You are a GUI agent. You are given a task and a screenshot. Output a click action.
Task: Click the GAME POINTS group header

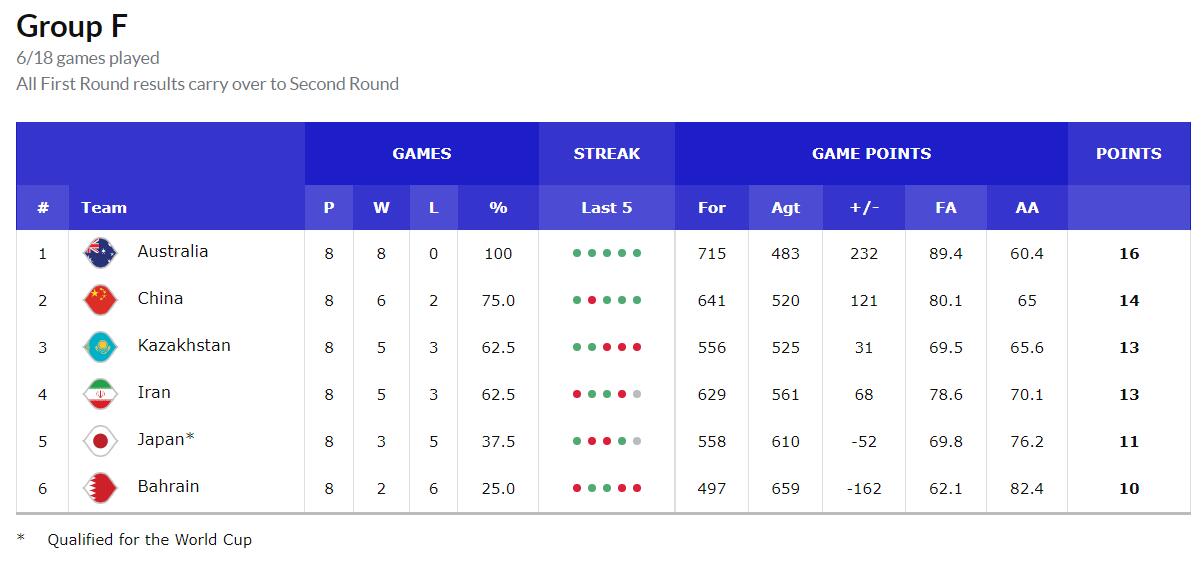[871, 154]
